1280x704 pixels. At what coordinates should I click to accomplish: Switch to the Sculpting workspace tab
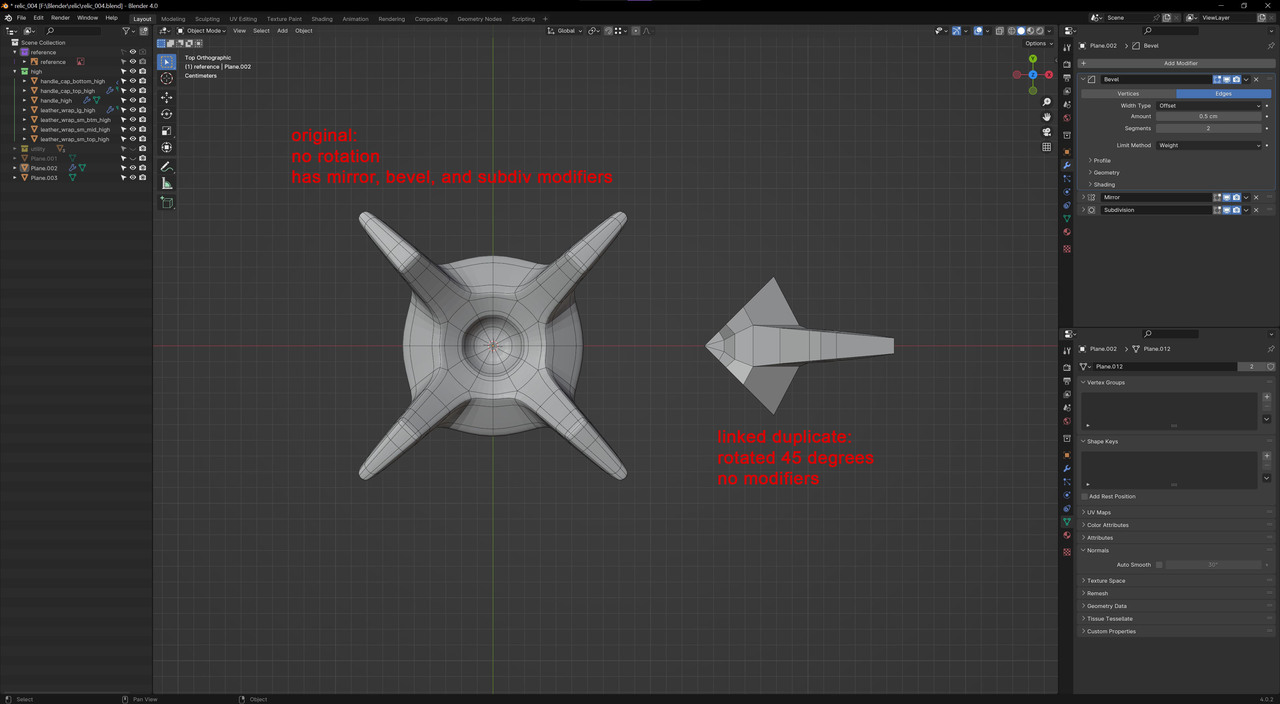(207, 19)
